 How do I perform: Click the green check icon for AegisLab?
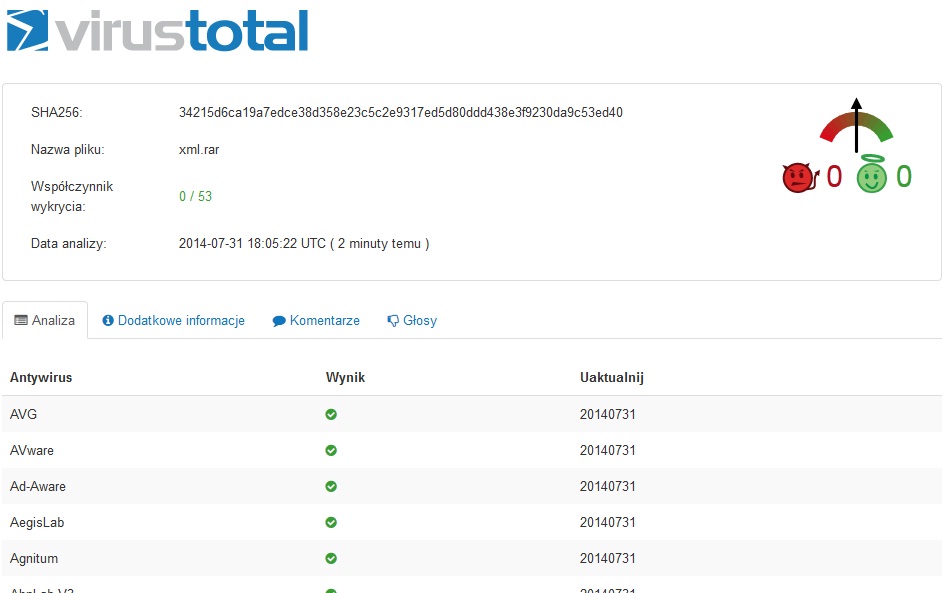331,523
